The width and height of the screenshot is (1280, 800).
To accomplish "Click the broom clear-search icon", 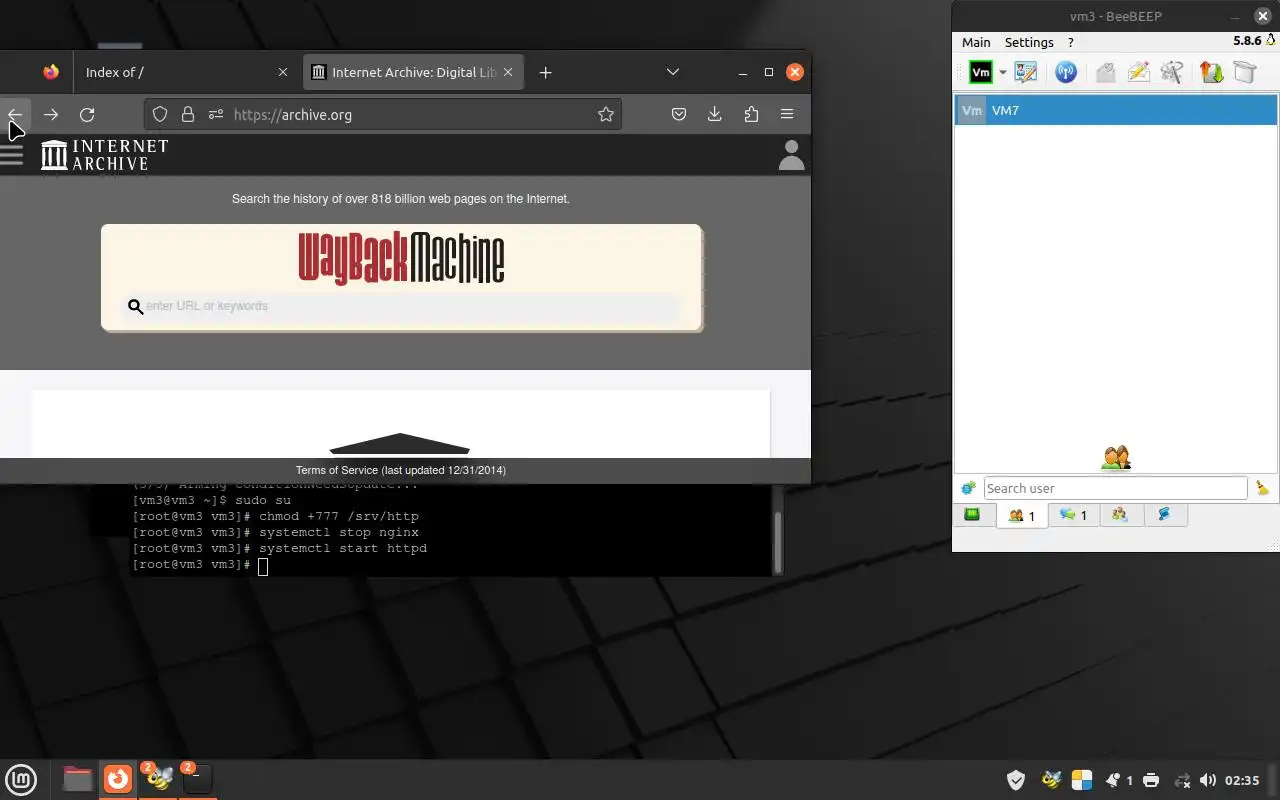I will (1262, 488).
